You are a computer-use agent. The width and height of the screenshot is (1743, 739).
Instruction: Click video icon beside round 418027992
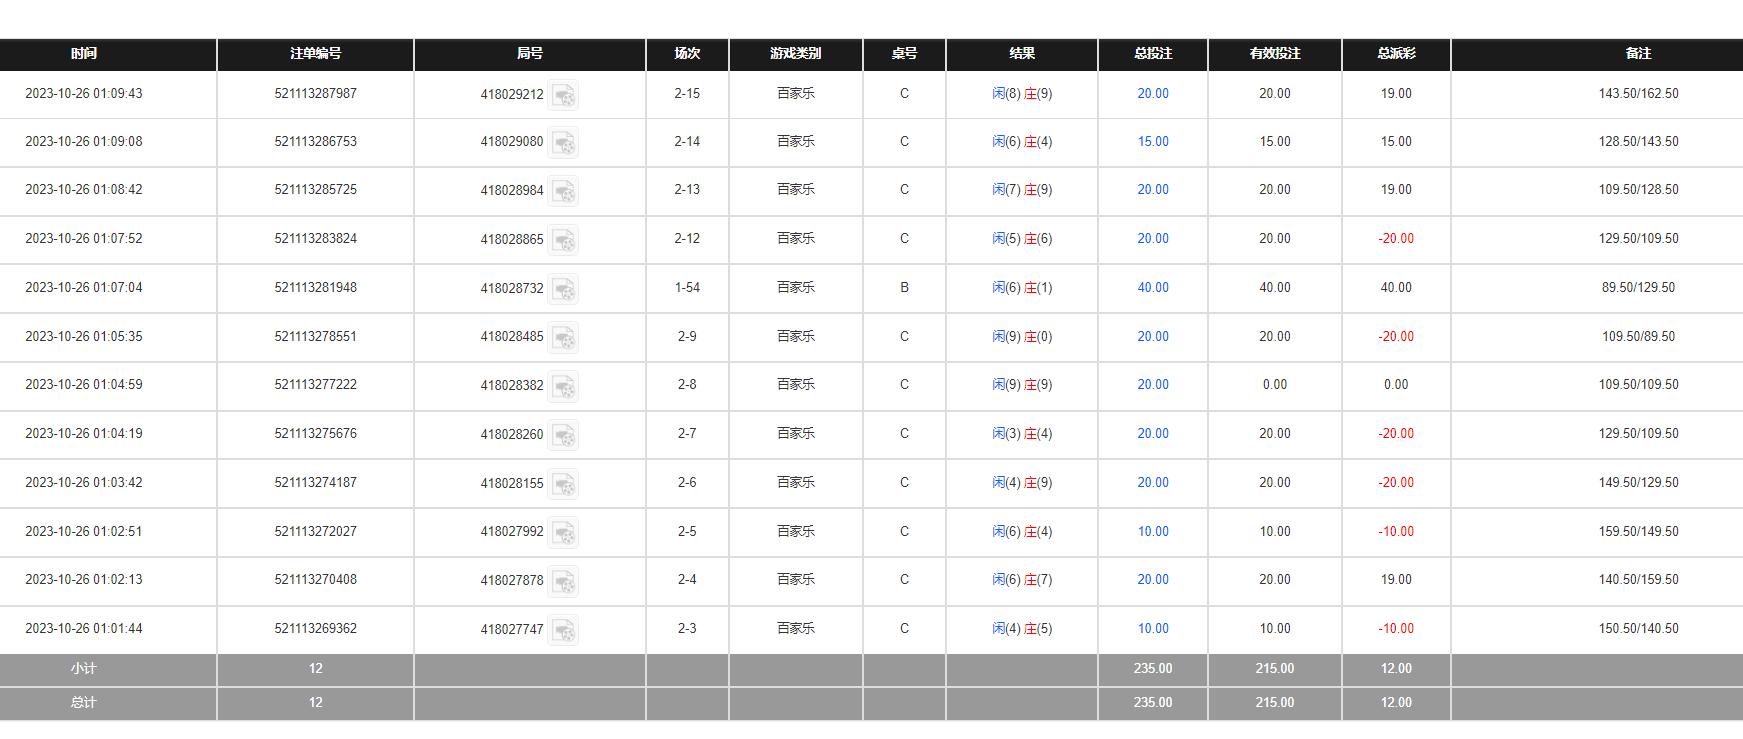coord(564,533)
